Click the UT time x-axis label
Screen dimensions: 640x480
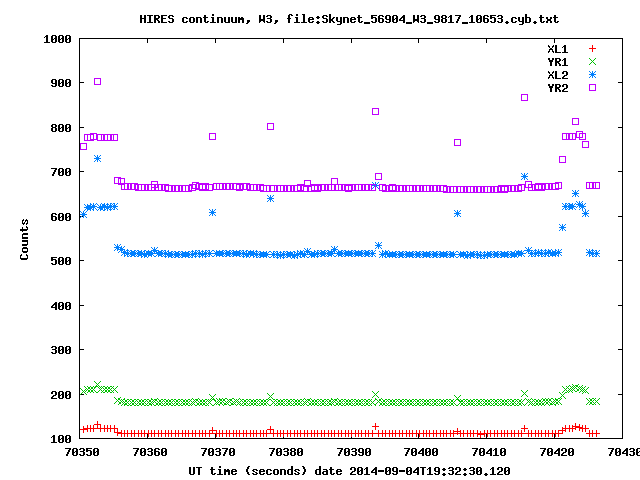point(349,471)
